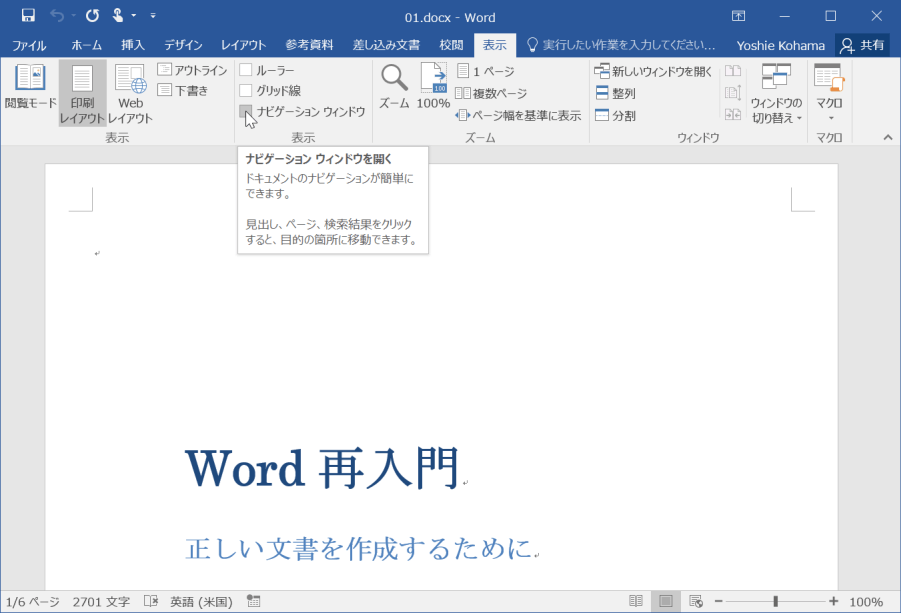901x613 pixels.
Task: Switch to Read Mode (閲覧モード)
Action: [30, 87]
